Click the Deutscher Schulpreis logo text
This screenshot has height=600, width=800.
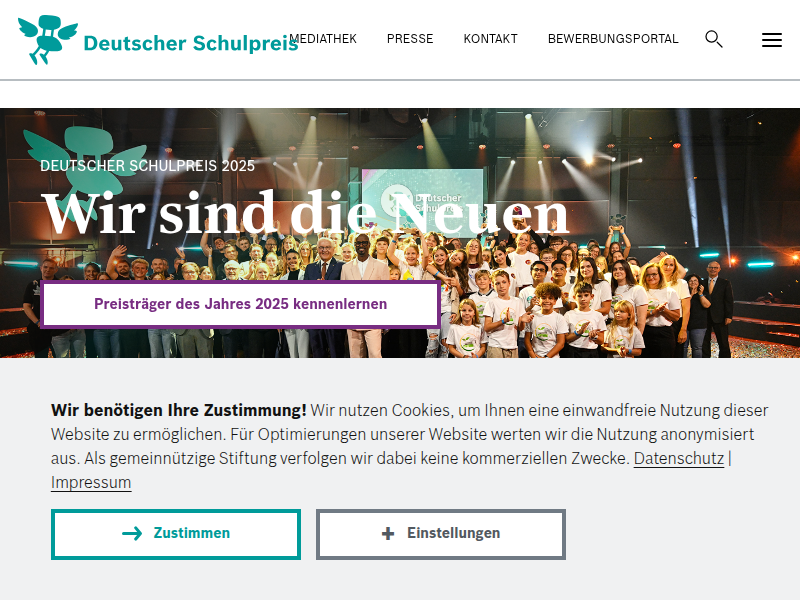(191, 43)
